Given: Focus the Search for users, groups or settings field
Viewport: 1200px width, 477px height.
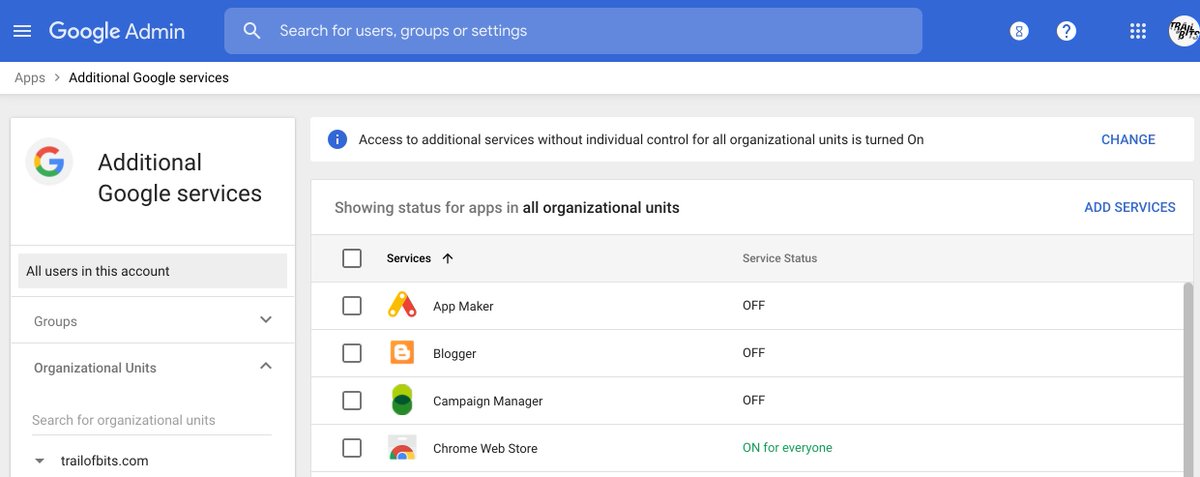Looking at the screenshot, I should (x=573, y=31).
